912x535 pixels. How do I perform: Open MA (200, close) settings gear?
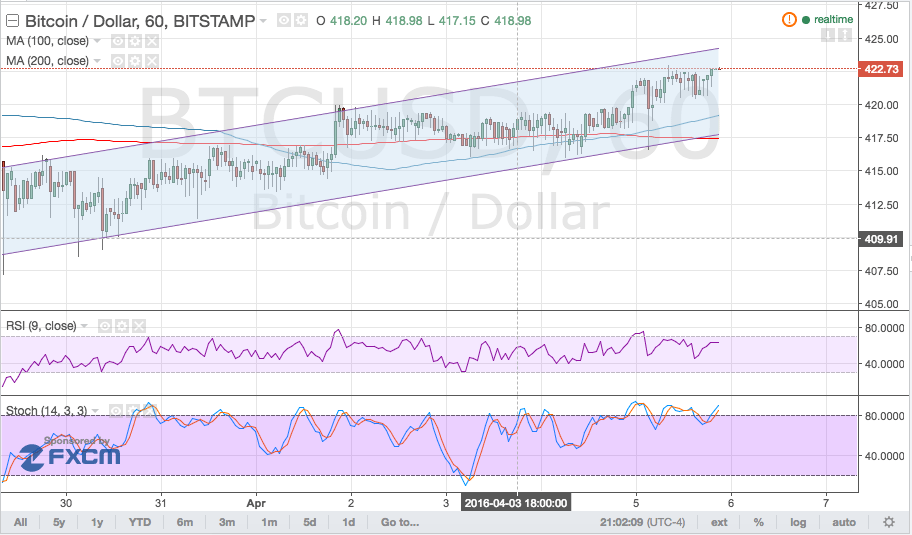(135, 61)
